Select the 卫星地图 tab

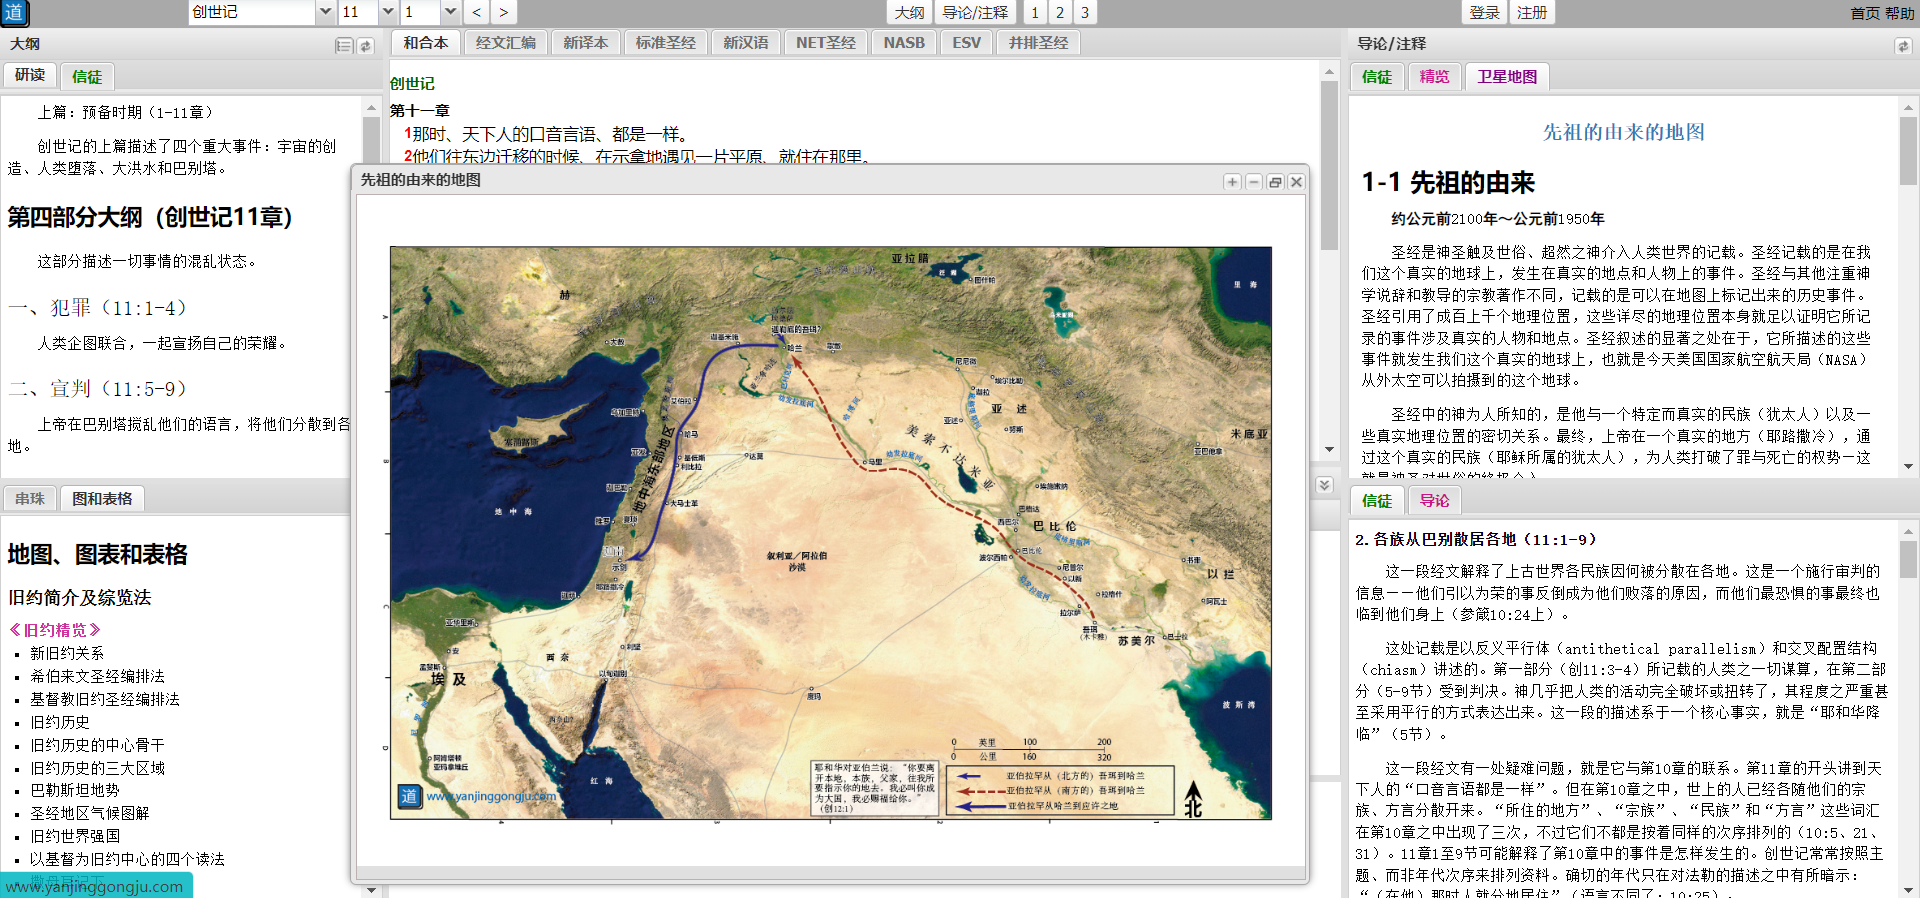(x=1507, y=77)
